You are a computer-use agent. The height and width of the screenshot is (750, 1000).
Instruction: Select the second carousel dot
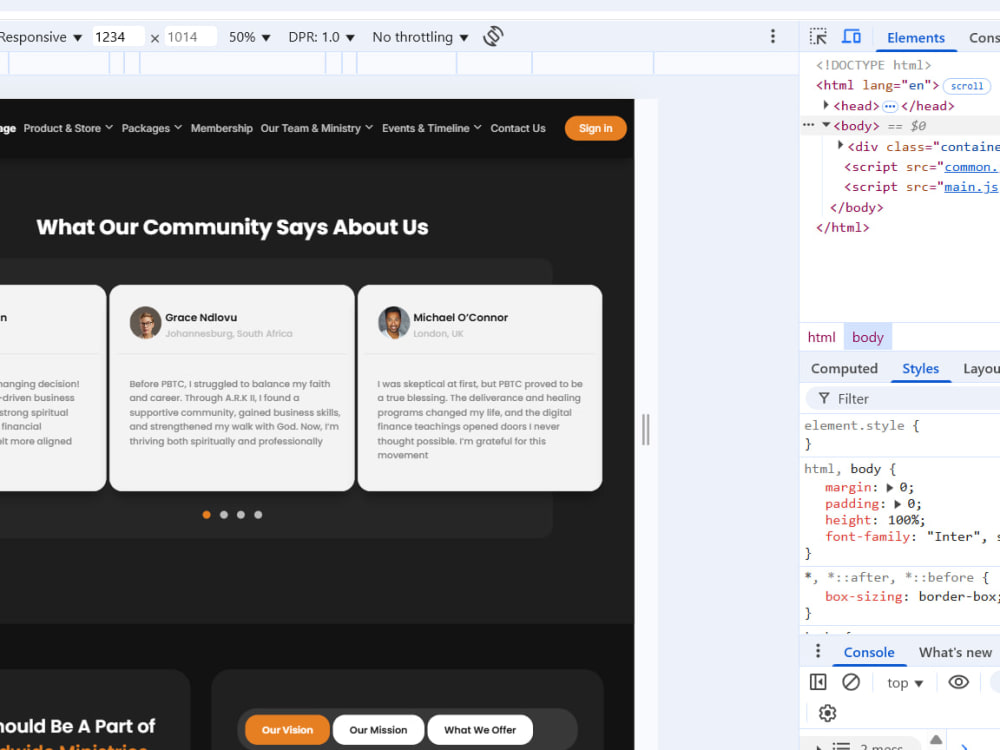pos(224,515)
